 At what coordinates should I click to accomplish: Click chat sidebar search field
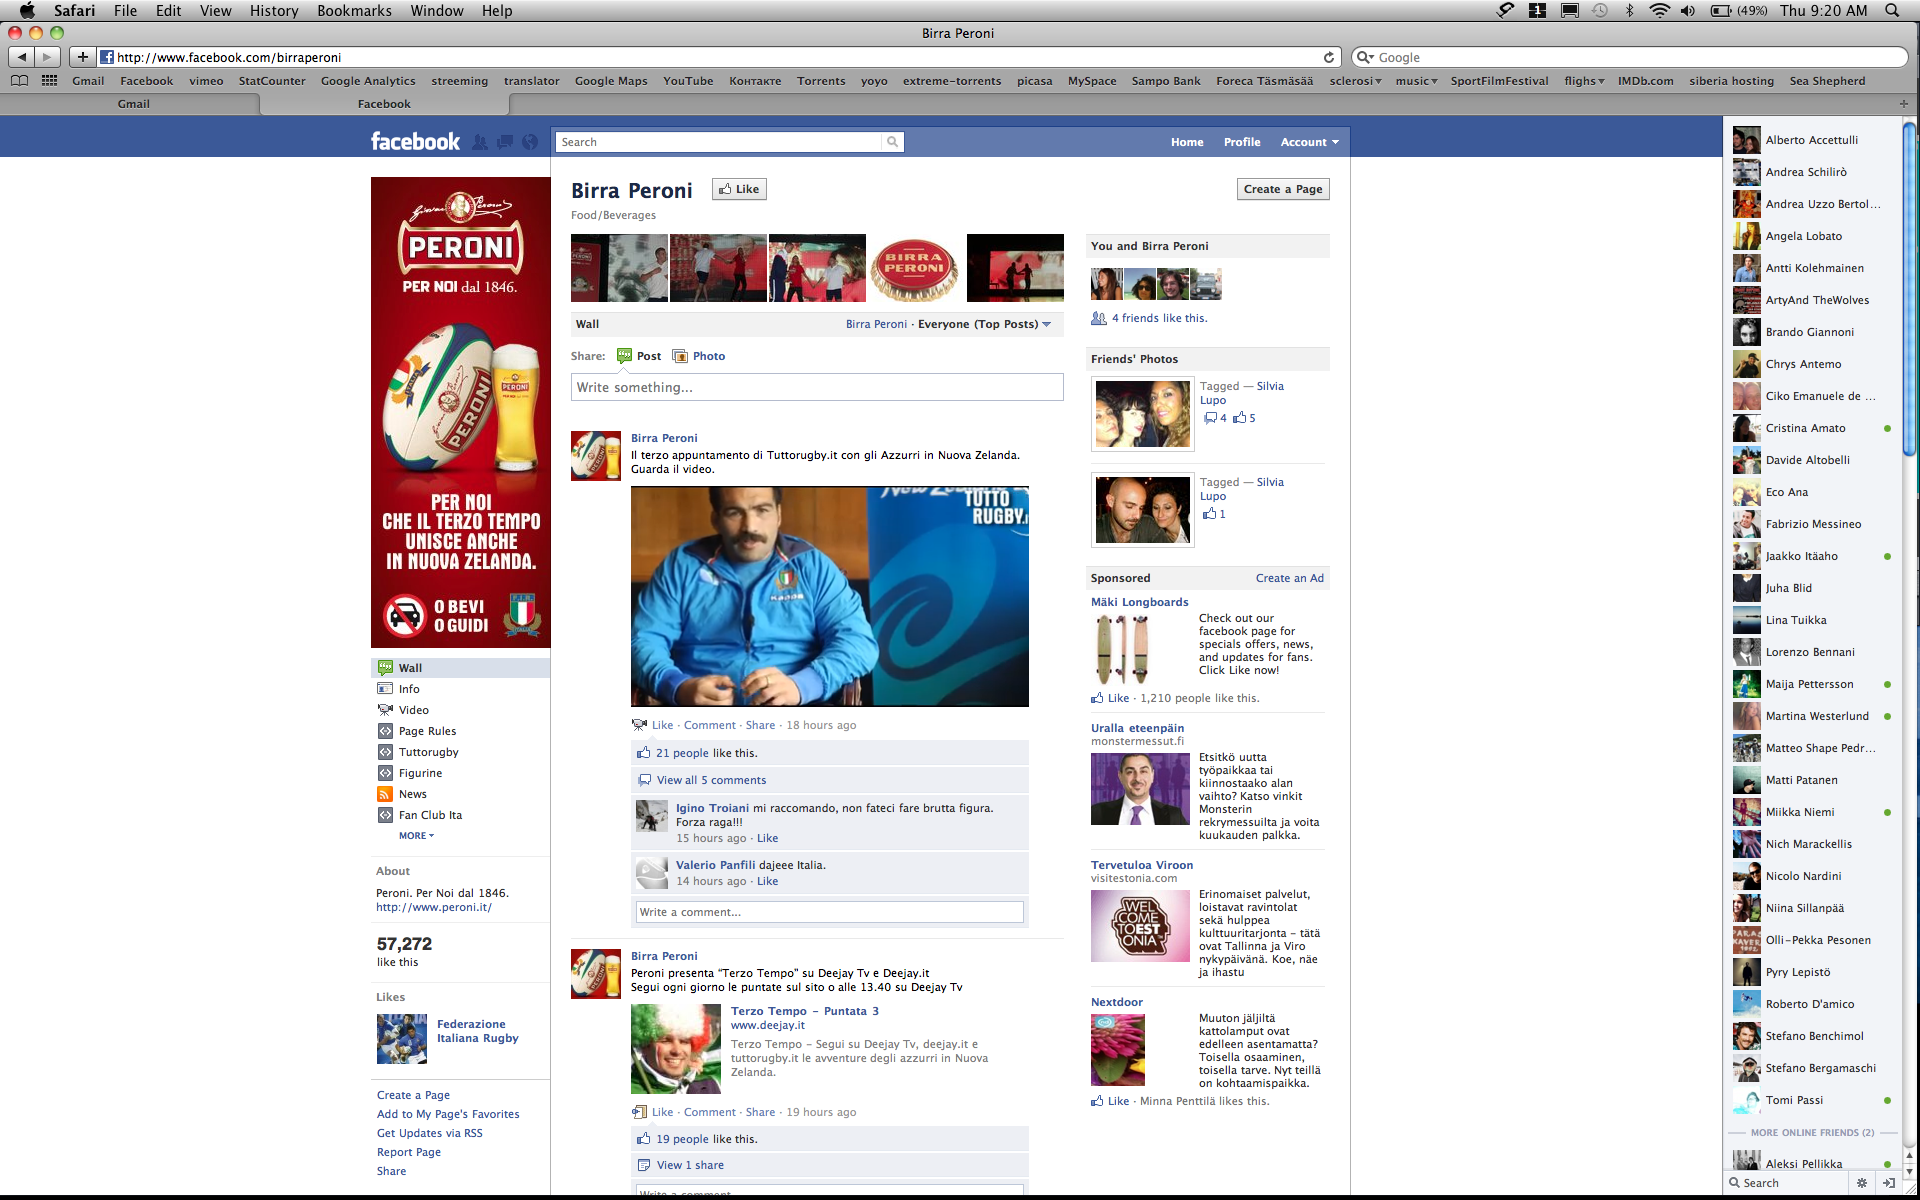tap(1790, 1183)
